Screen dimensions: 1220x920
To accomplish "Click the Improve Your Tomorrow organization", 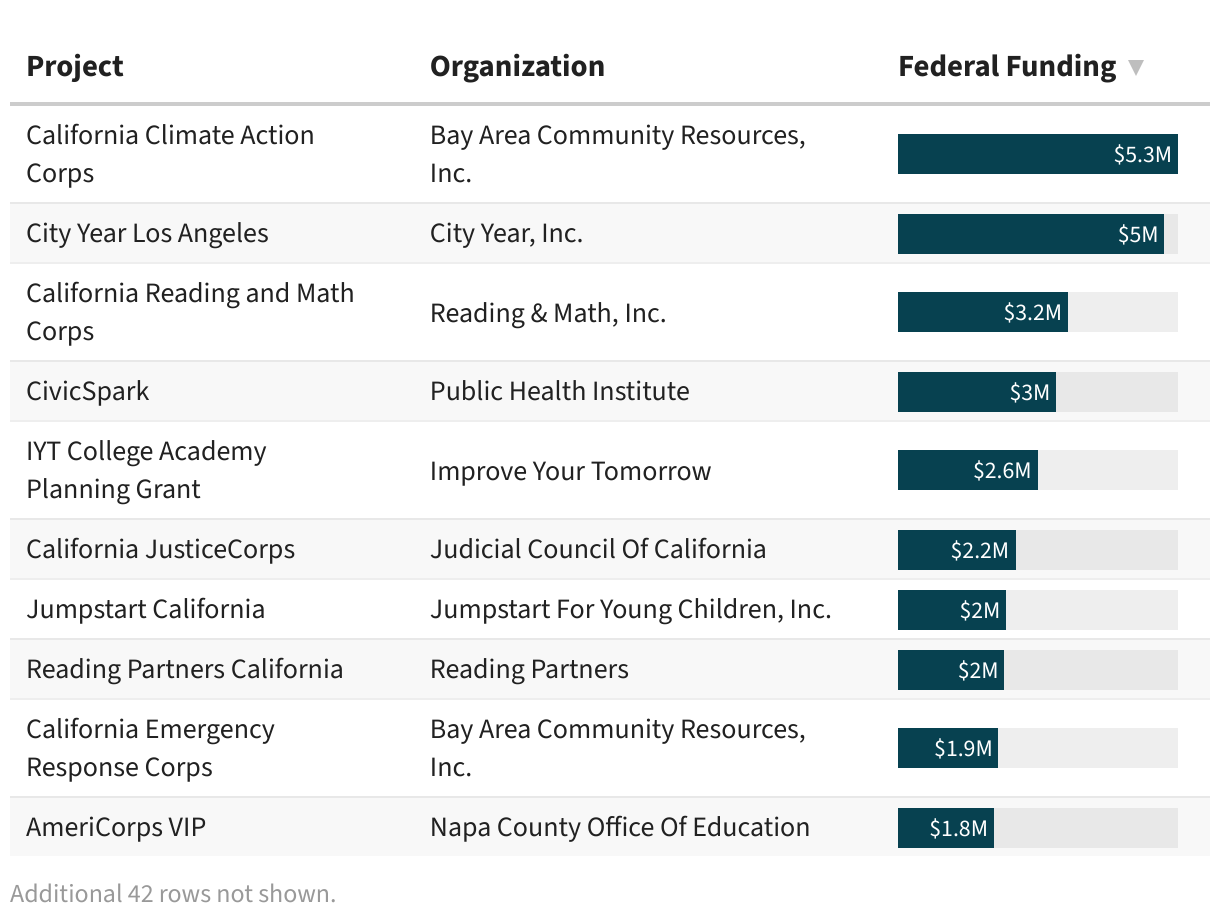I will (570, 471).
